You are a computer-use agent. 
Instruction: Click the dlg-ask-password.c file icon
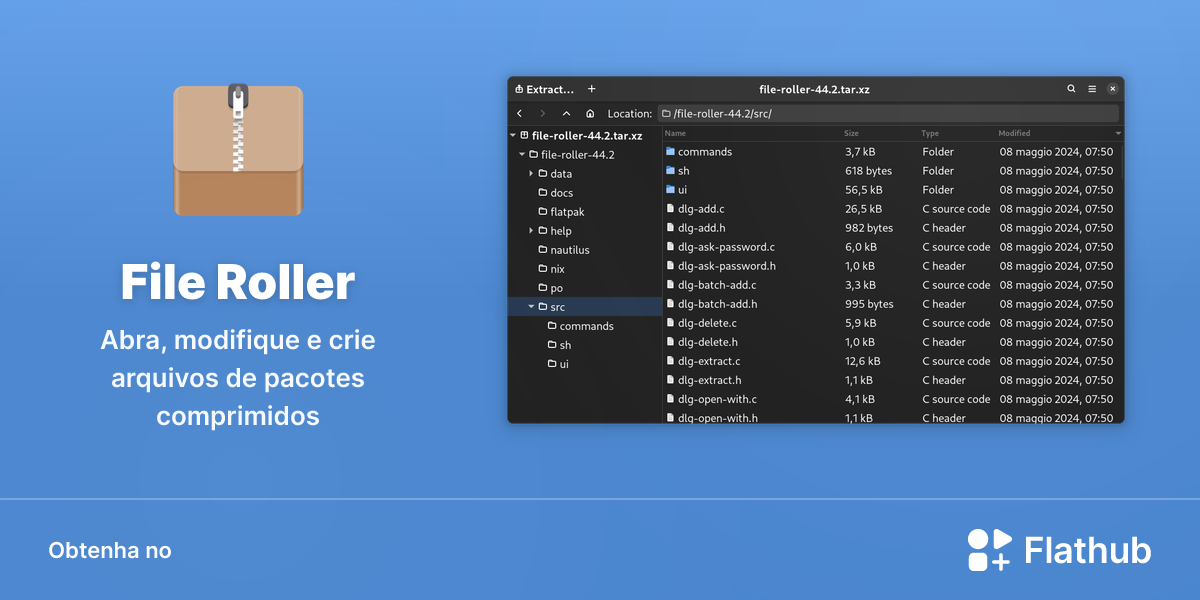coord(670,247)
